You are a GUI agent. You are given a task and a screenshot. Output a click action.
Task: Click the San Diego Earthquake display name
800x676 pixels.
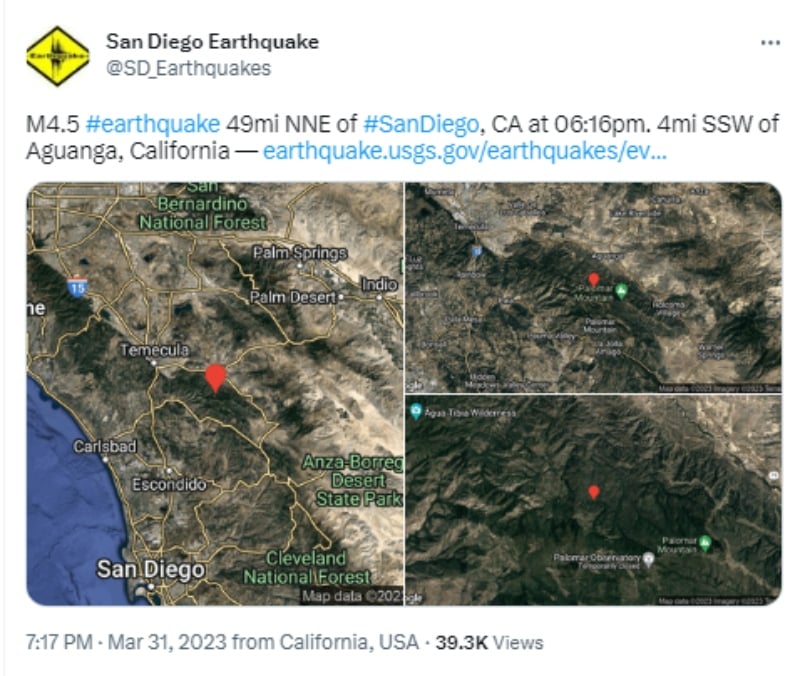[x=212, y=41]
